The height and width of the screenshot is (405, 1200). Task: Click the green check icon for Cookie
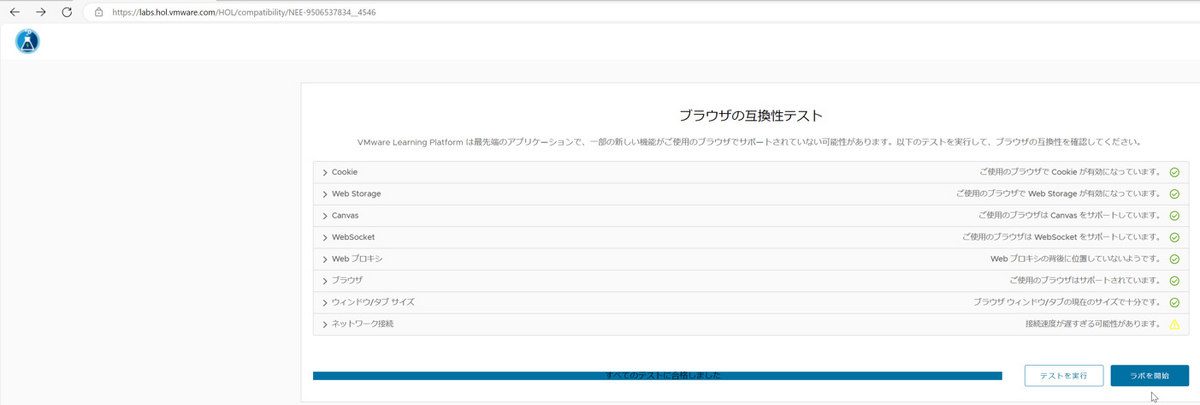point(1174,172)
